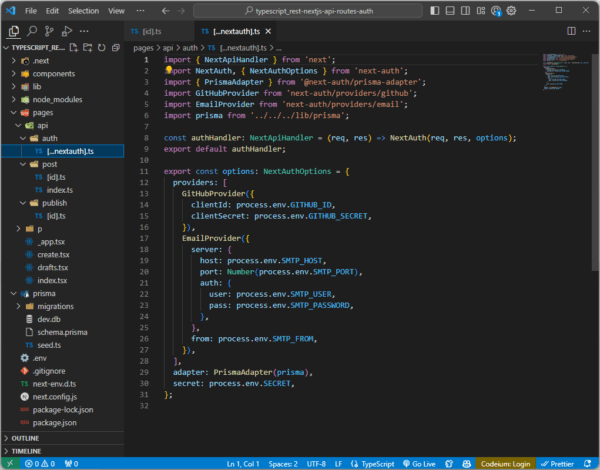Show additional views ellipsis in activity bar
This screenshot has width=600, height=470.
click(x=84, y=31)
